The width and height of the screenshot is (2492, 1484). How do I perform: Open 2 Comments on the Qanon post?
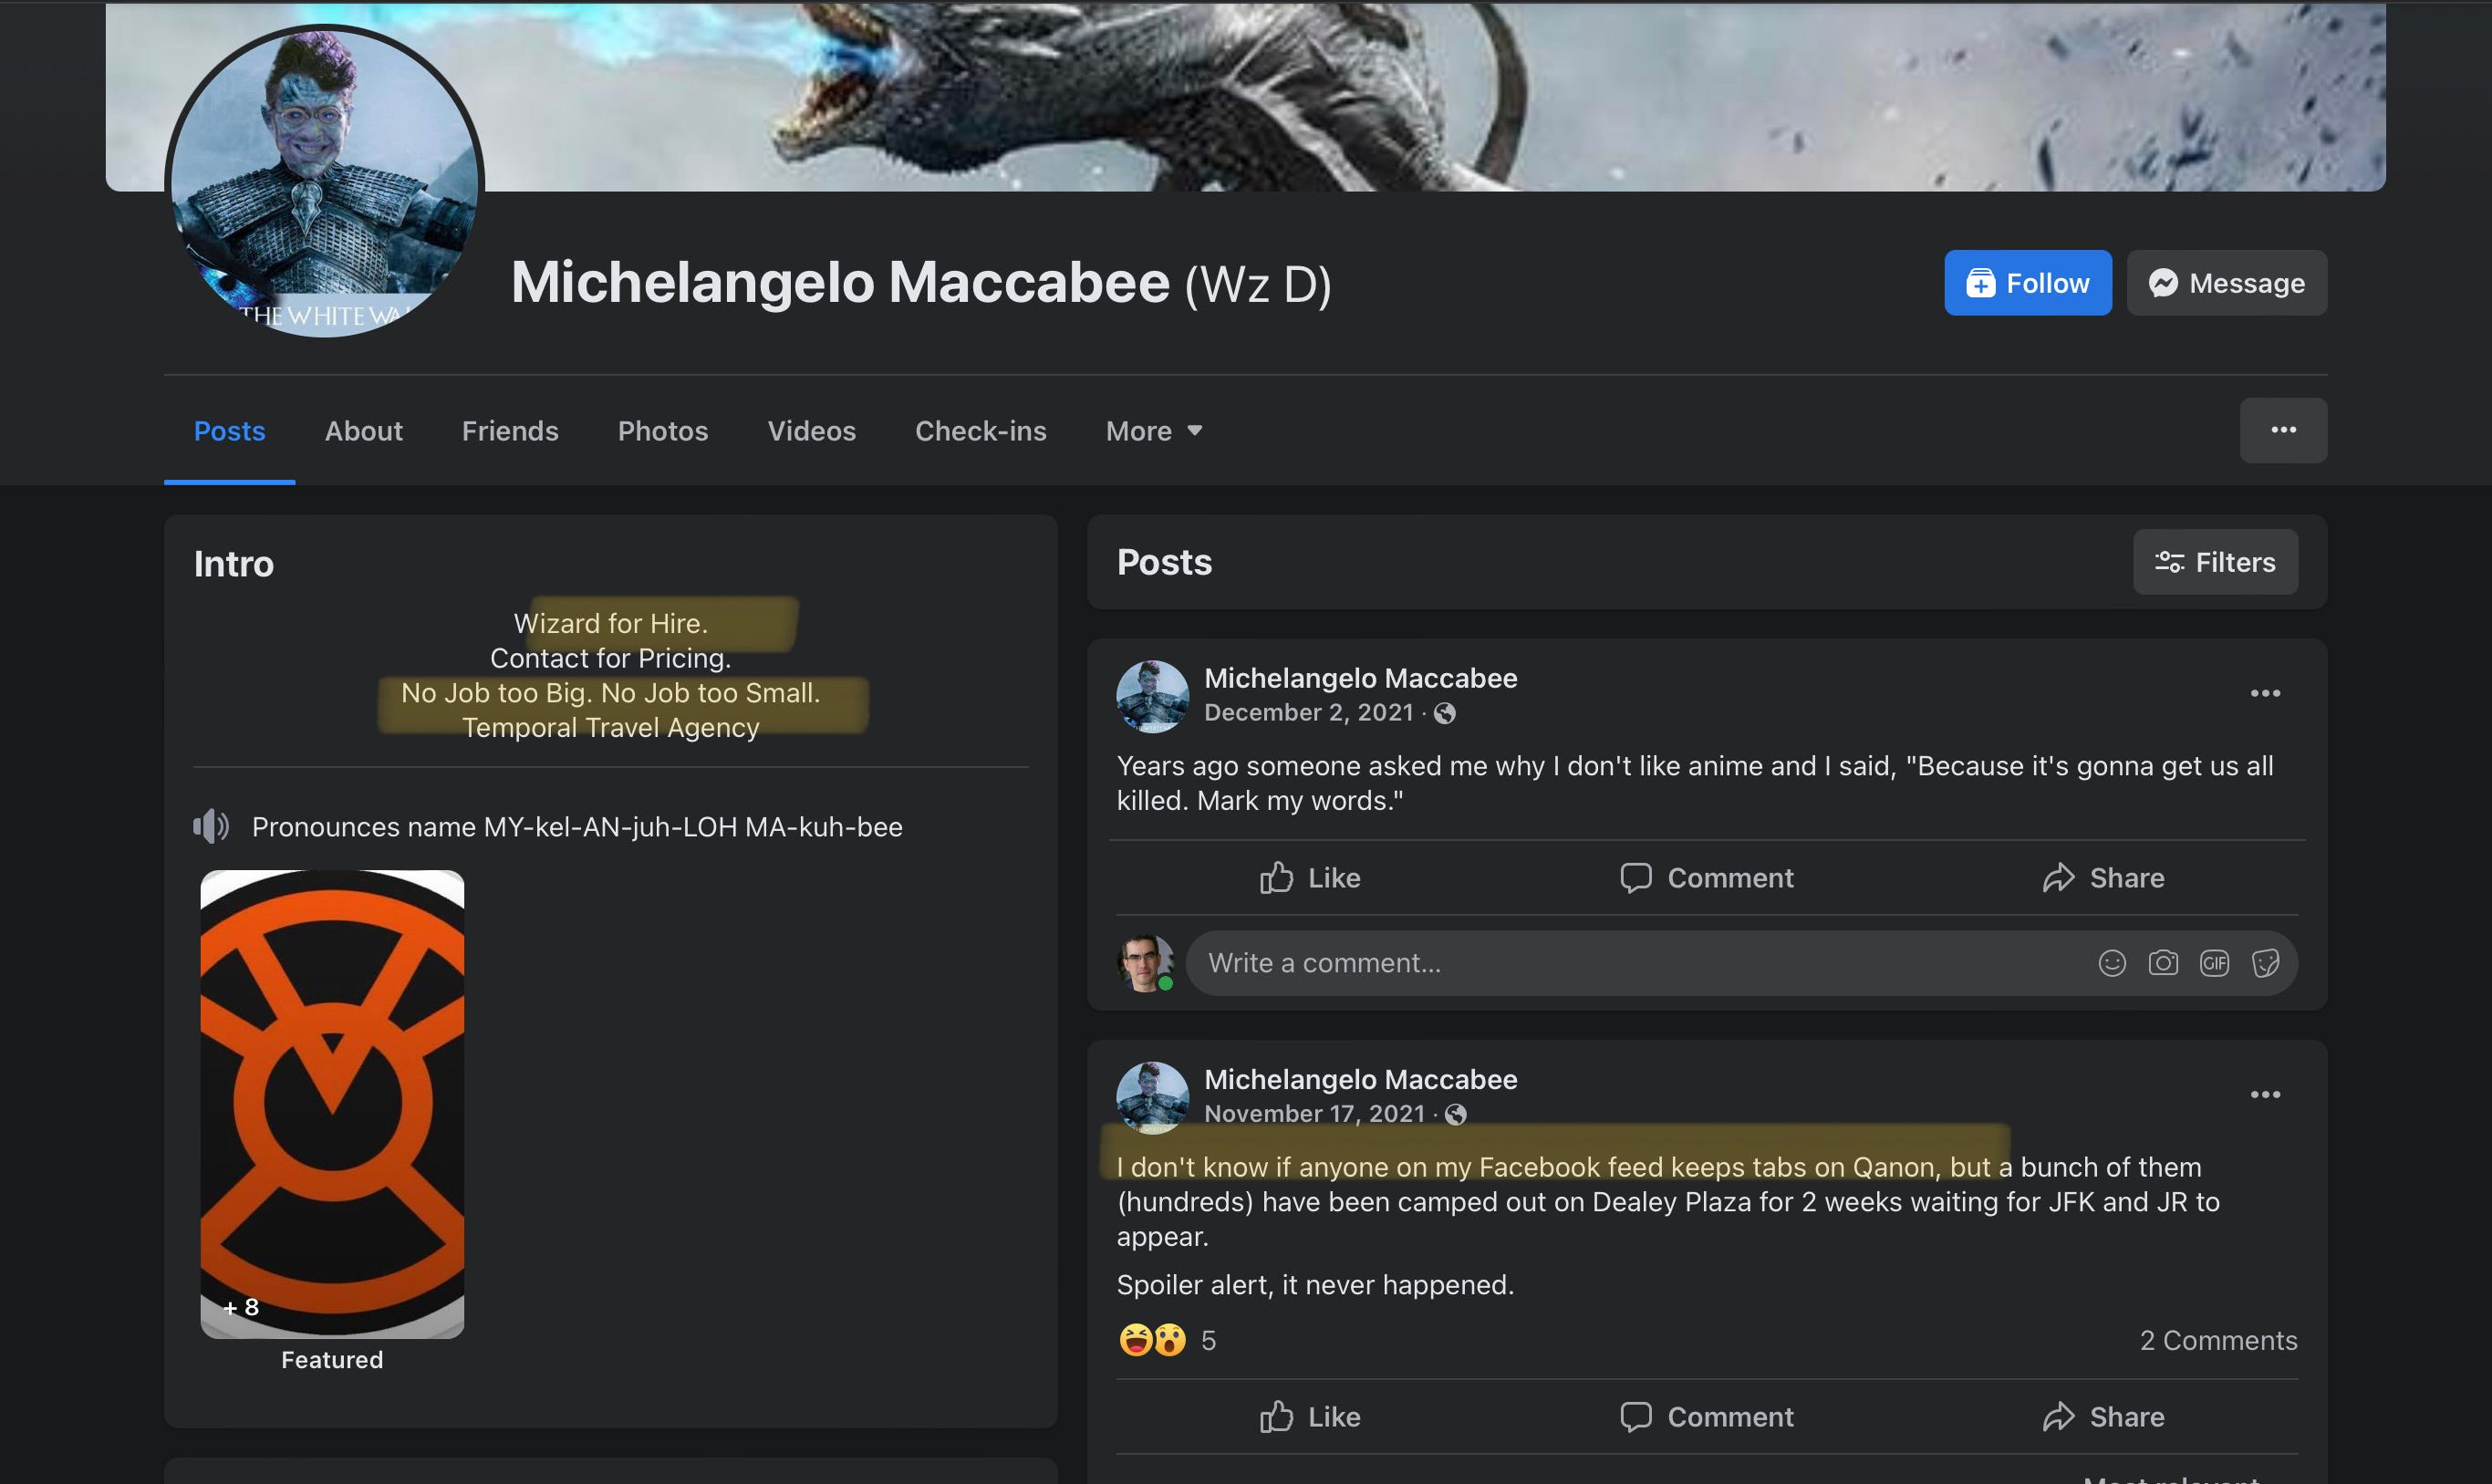2218,1341
